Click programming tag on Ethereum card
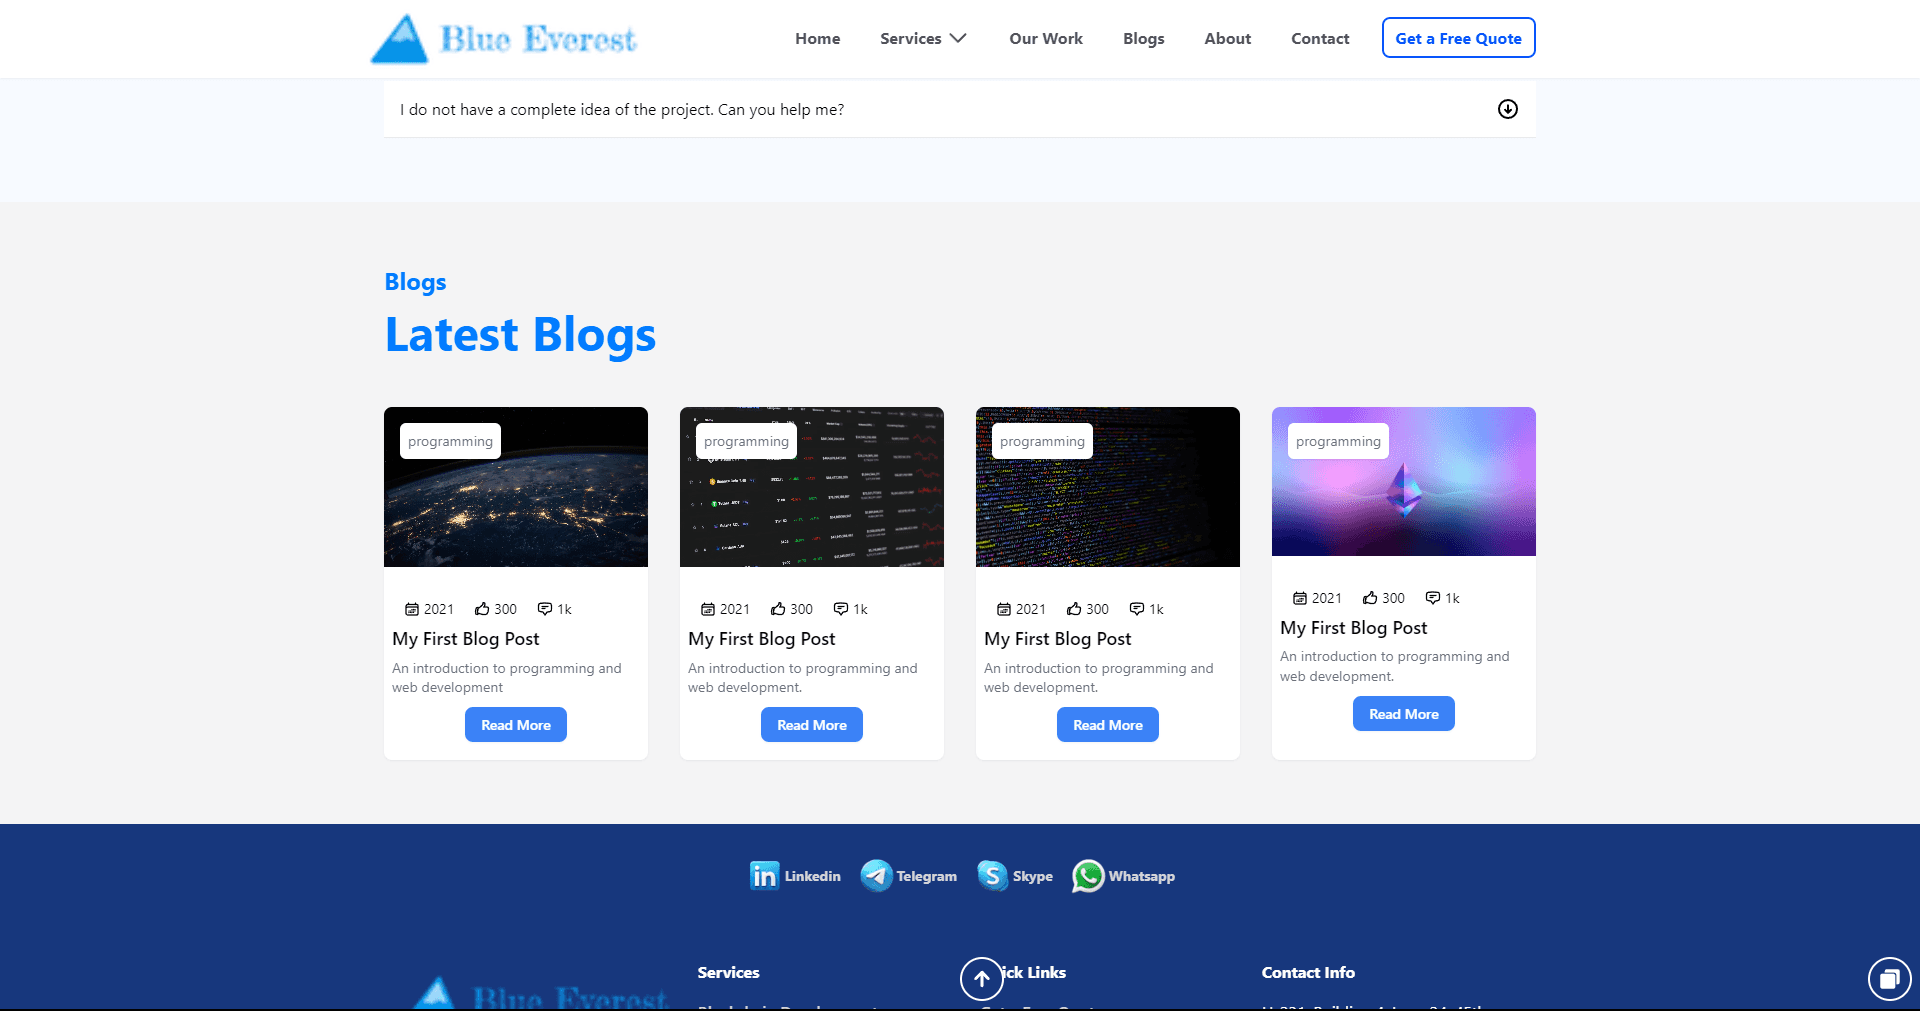The image size is (1920, 1011). tap(1338, 441)
